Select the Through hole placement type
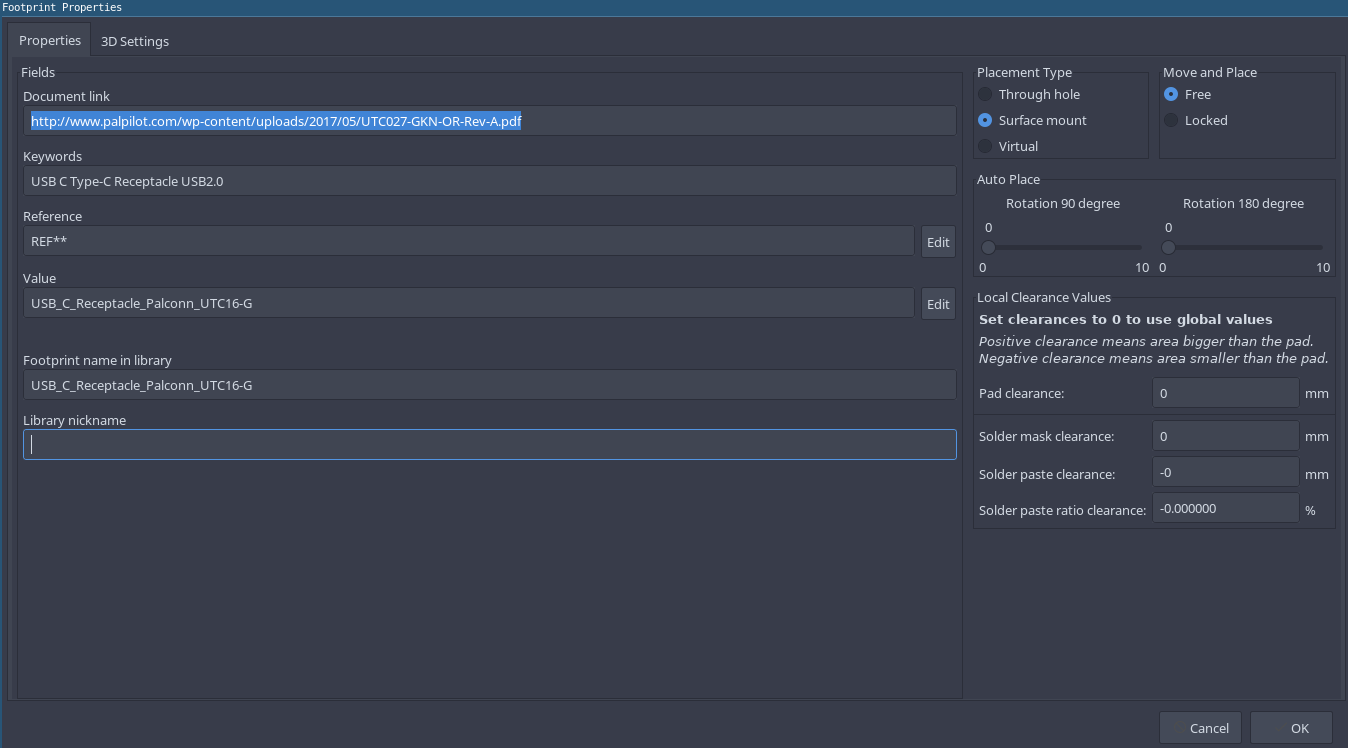 point(986,94)
